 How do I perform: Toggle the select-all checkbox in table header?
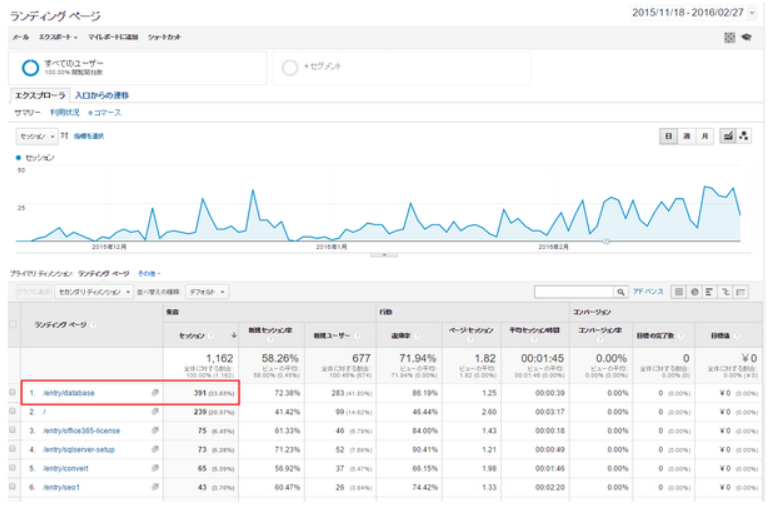click(13, 325)
